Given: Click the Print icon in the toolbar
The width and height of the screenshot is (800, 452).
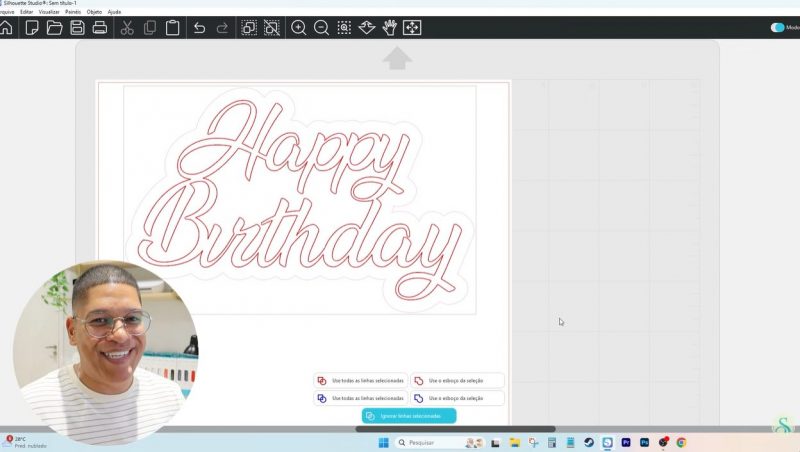Looking at the screenshot, I should point(100,28).
